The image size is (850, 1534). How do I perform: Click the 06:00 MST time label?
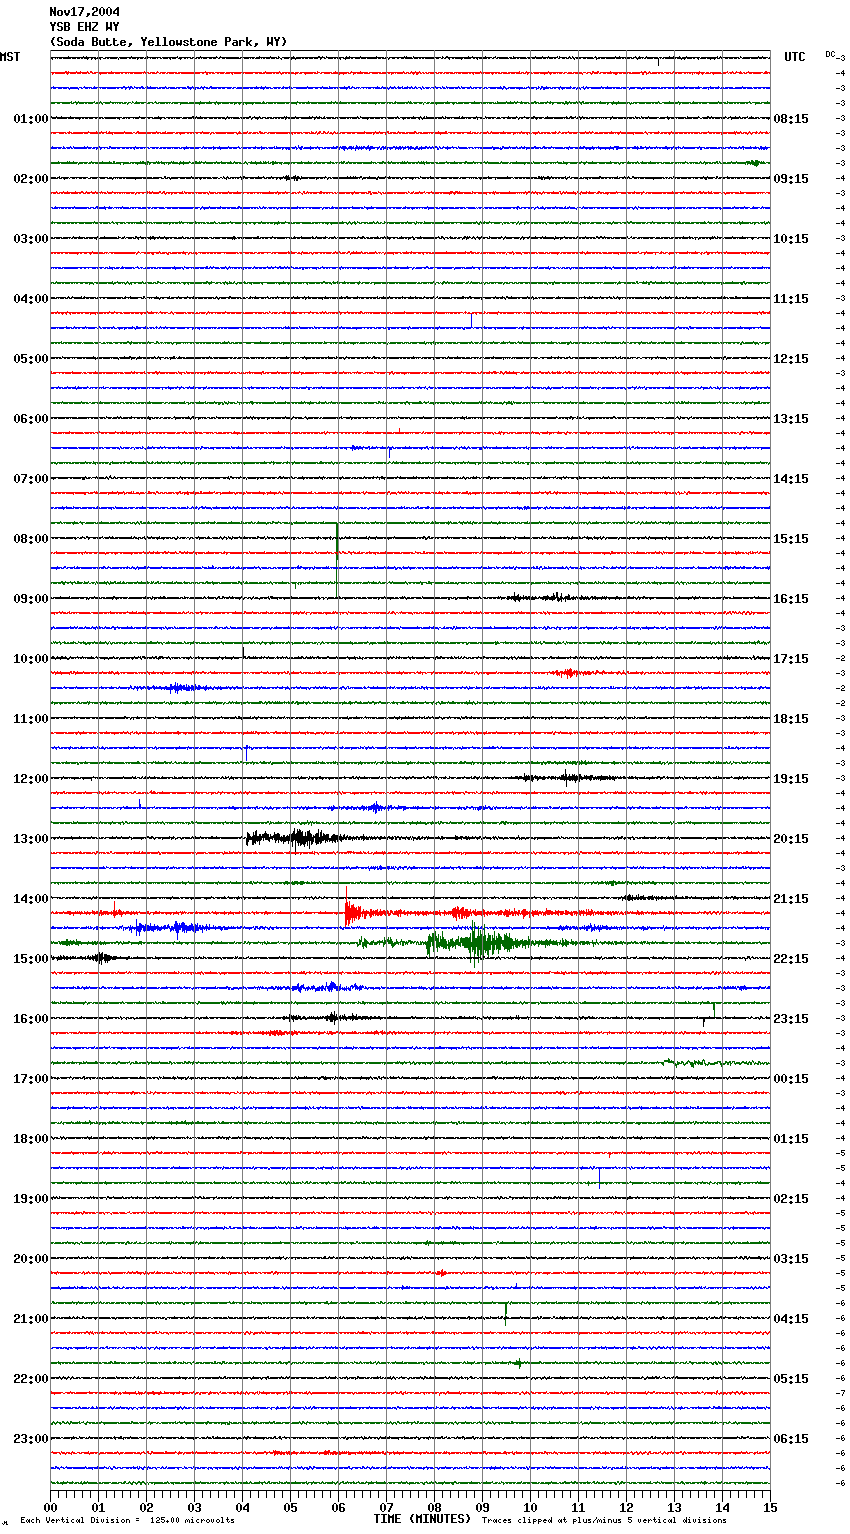[x=30, y=419]
